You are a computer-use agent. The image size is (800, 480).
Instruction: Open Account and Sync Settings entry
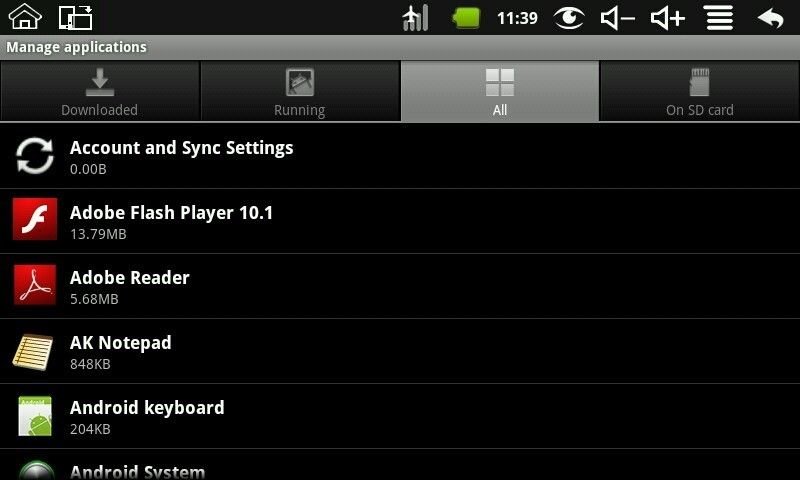pyautogui.click(x=400, y=156)
